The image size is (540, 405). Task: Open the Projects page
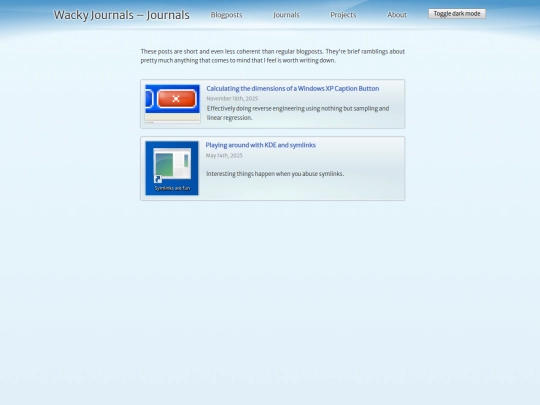(343, 15)
